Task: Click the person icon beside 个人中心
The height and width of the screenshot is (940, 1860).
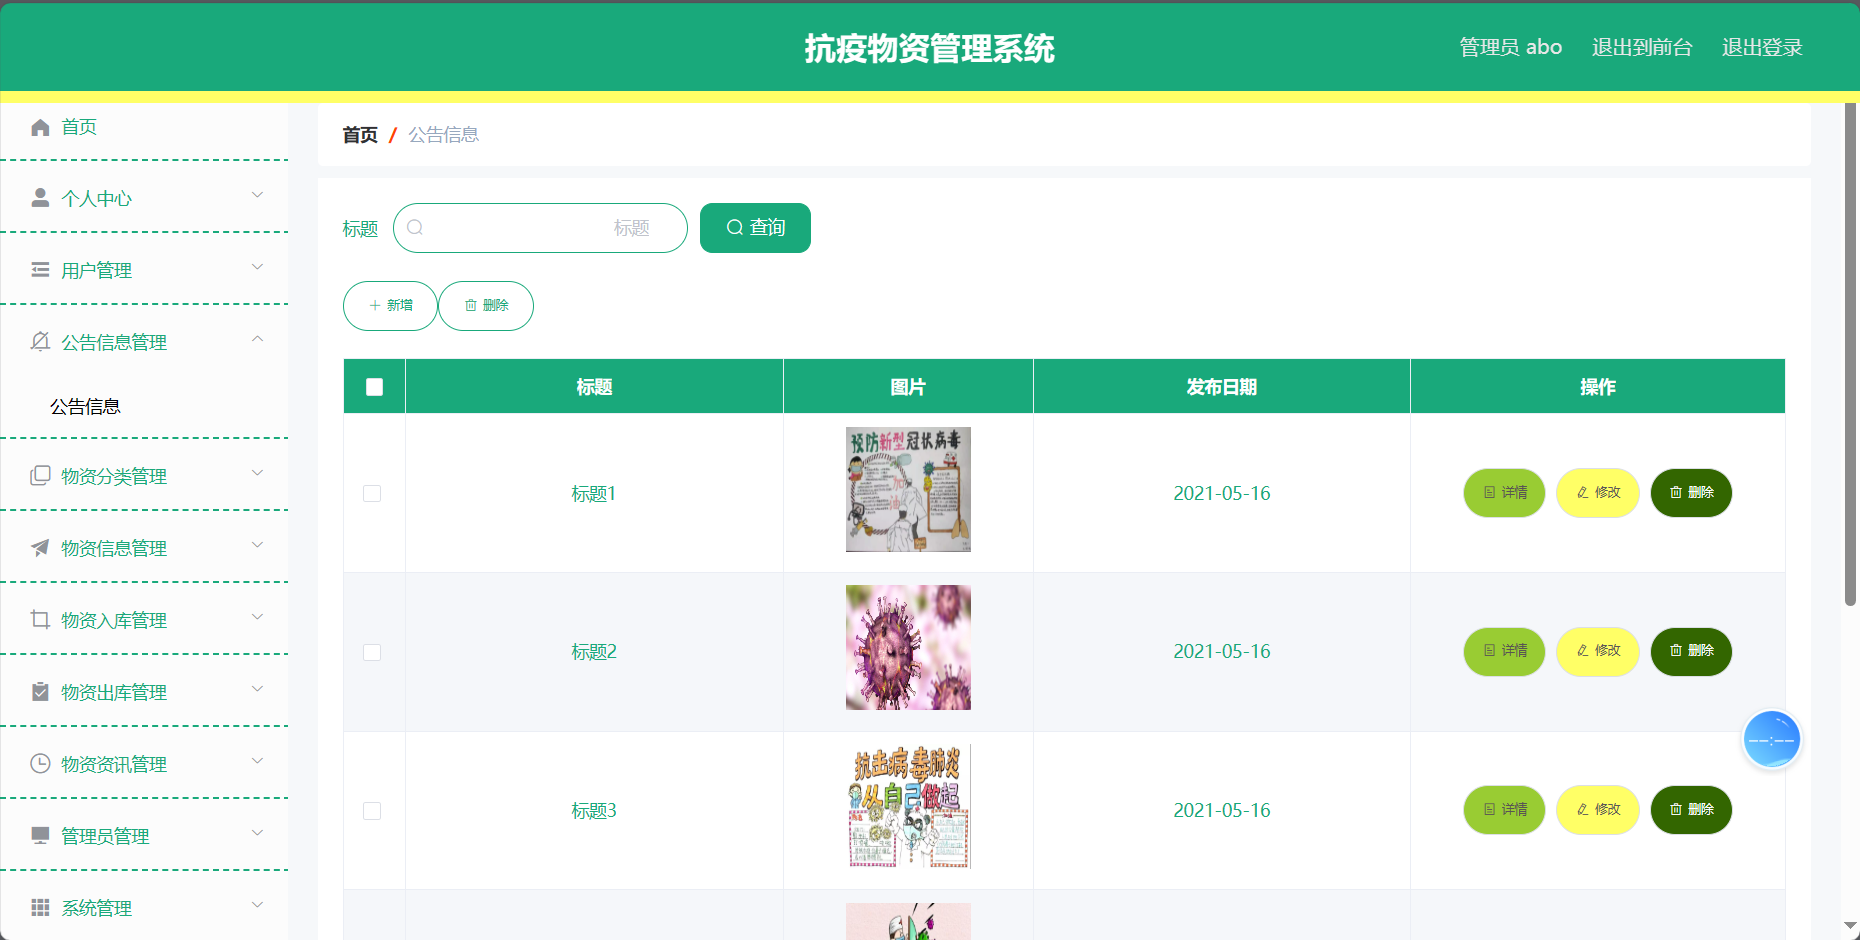Action: pyautogui.click(x=40, y=198)
